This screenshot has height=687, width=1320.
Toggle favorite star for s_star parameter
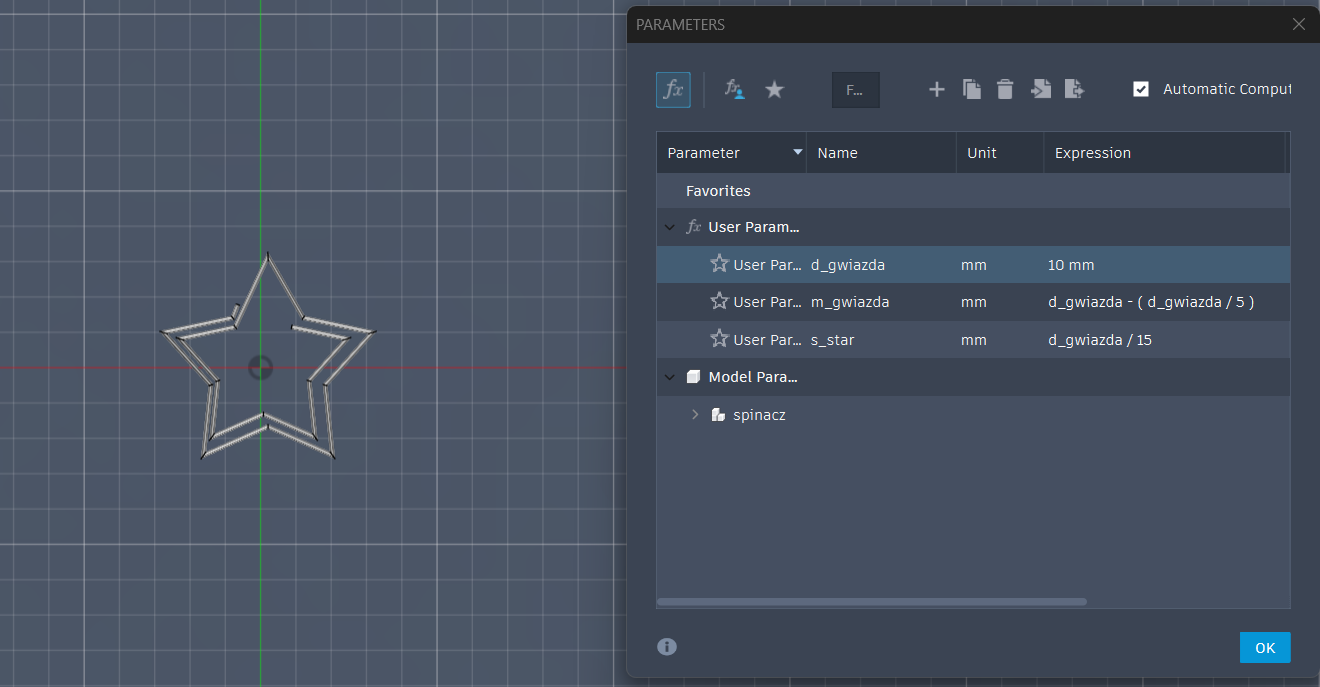[x=719, y=339]
